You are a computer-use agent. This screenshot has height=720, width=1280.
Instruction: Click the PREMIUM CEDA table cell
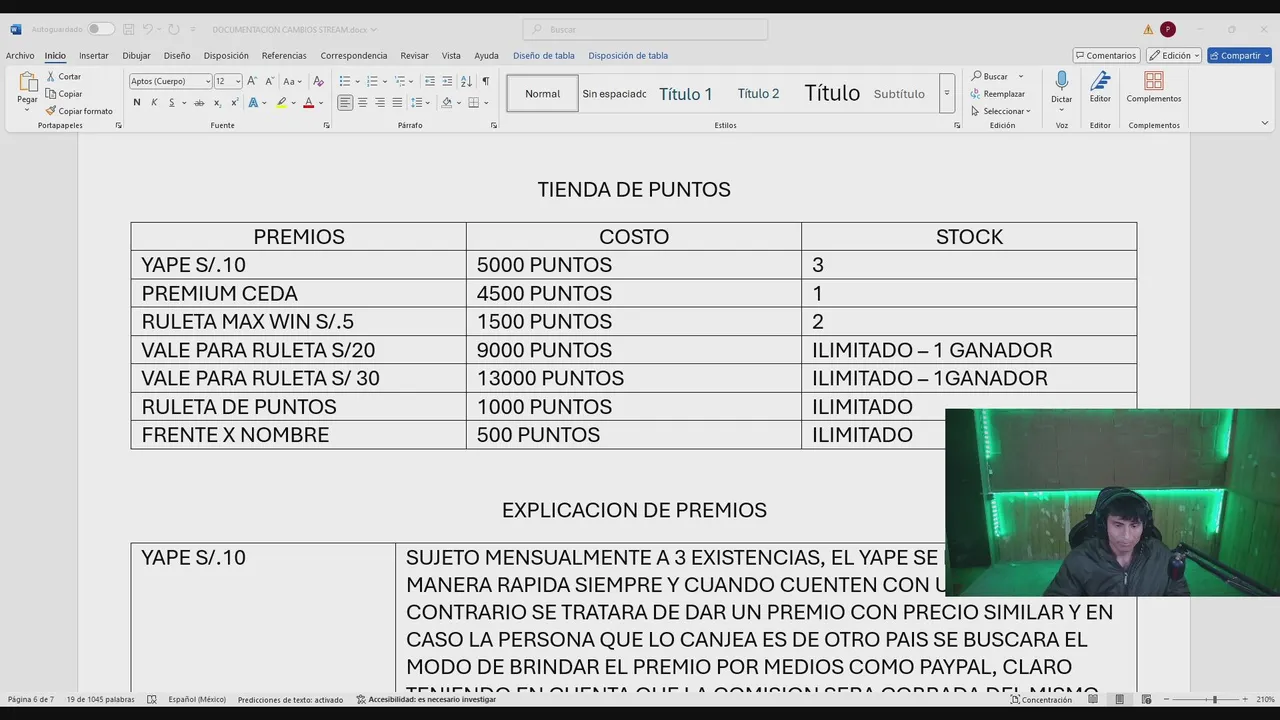[x=298, y=294]
